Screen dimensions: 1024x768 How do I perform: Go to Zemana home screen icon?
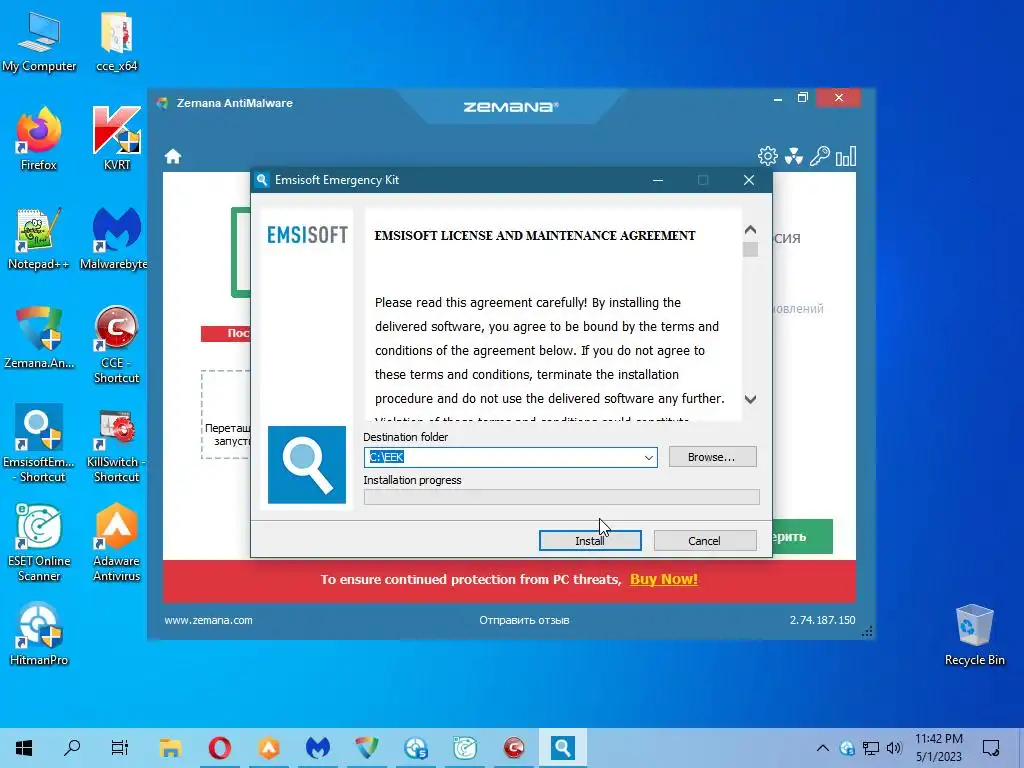point(173,157)
